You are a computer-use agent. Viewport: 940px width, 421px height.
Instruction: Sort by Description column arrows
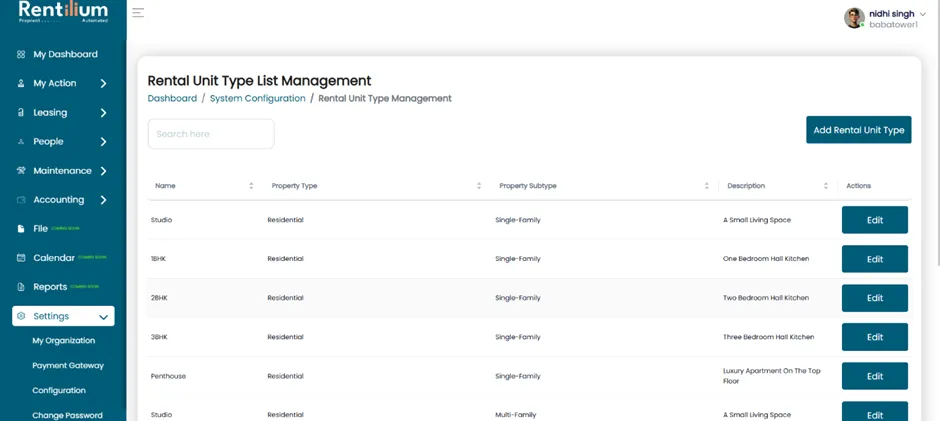tap(825, 186)
